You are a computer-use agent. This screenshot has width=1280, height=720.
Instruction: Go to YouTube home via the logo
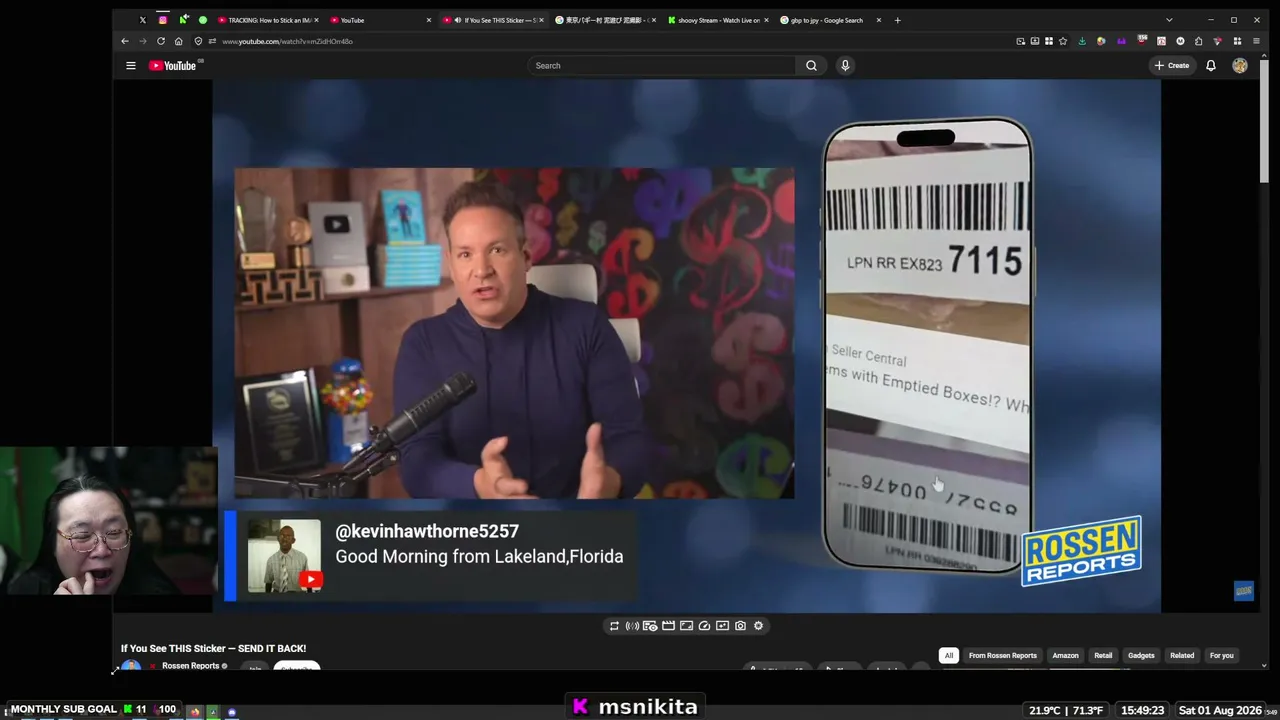coord(173,66)
